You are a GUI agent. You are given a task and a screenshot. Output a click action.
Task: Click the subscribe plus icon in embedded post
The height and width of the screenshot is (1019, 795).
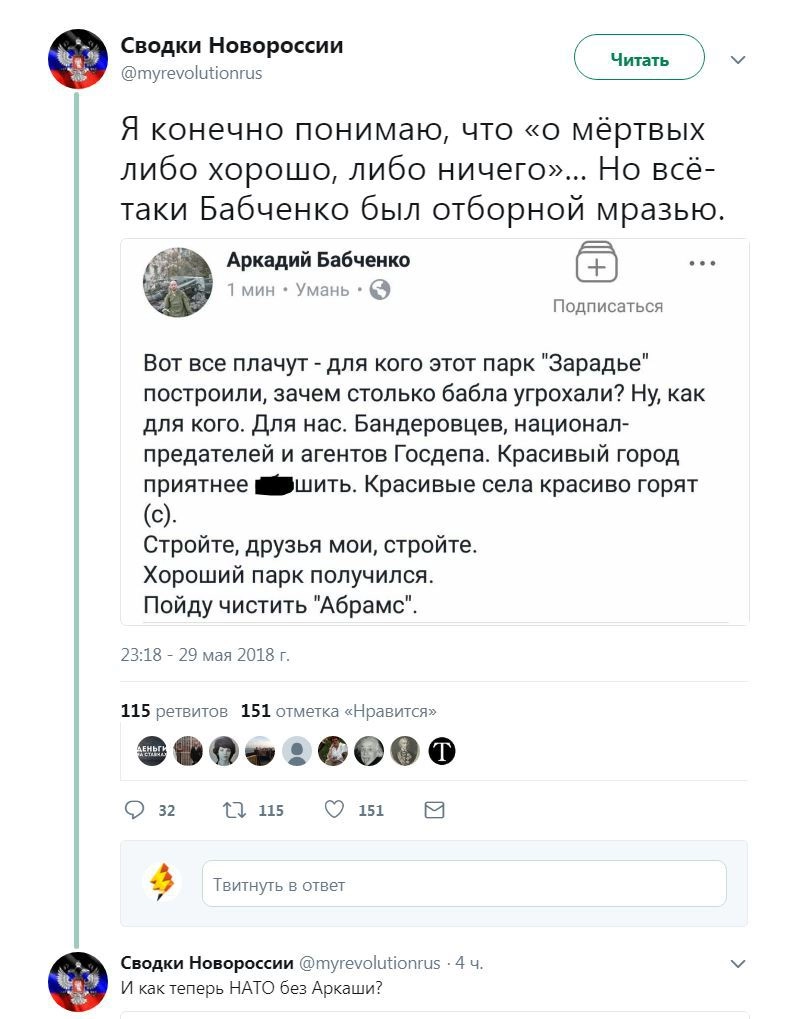click(596, 262)
